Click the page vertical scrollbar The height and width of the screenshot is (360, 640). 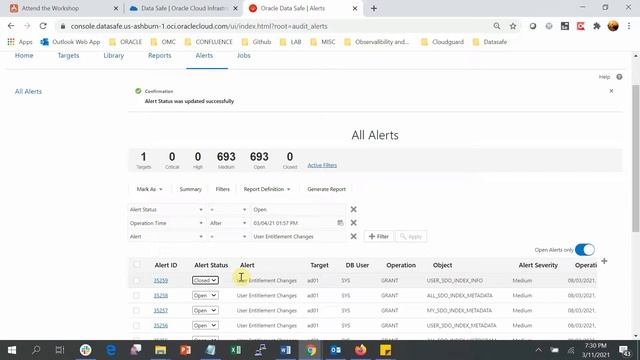[x=636, y=159]
